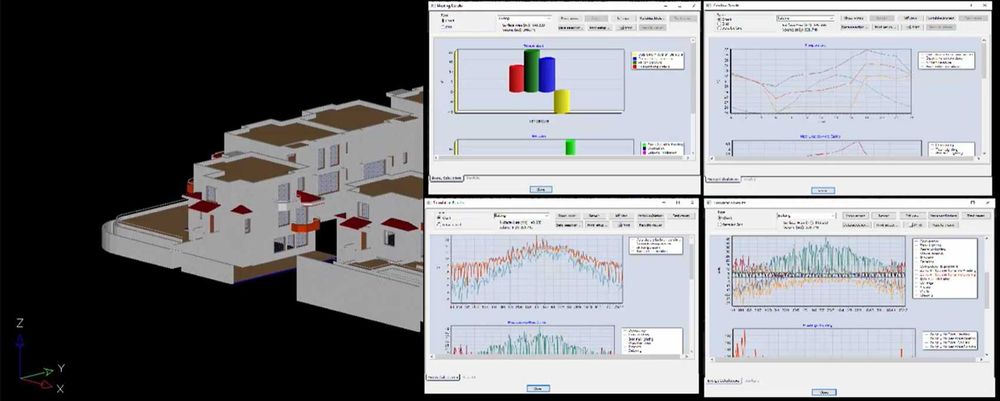Click Close in the bar chart results window
This screenshot has height=401, width=1000.
coord(541,189)
